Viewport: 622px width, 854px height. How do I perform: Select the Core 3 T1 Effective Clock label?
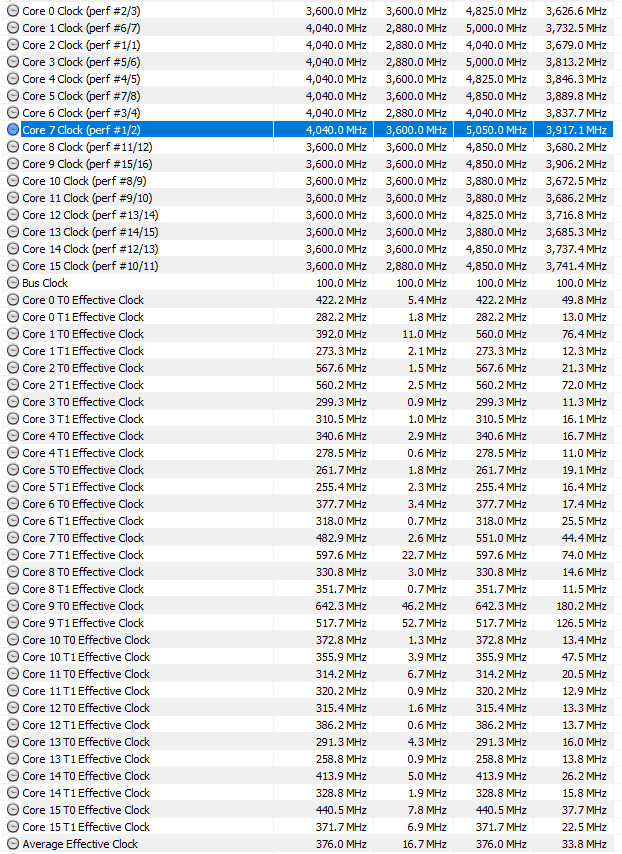pyautogui.click(x=83, y=419)
